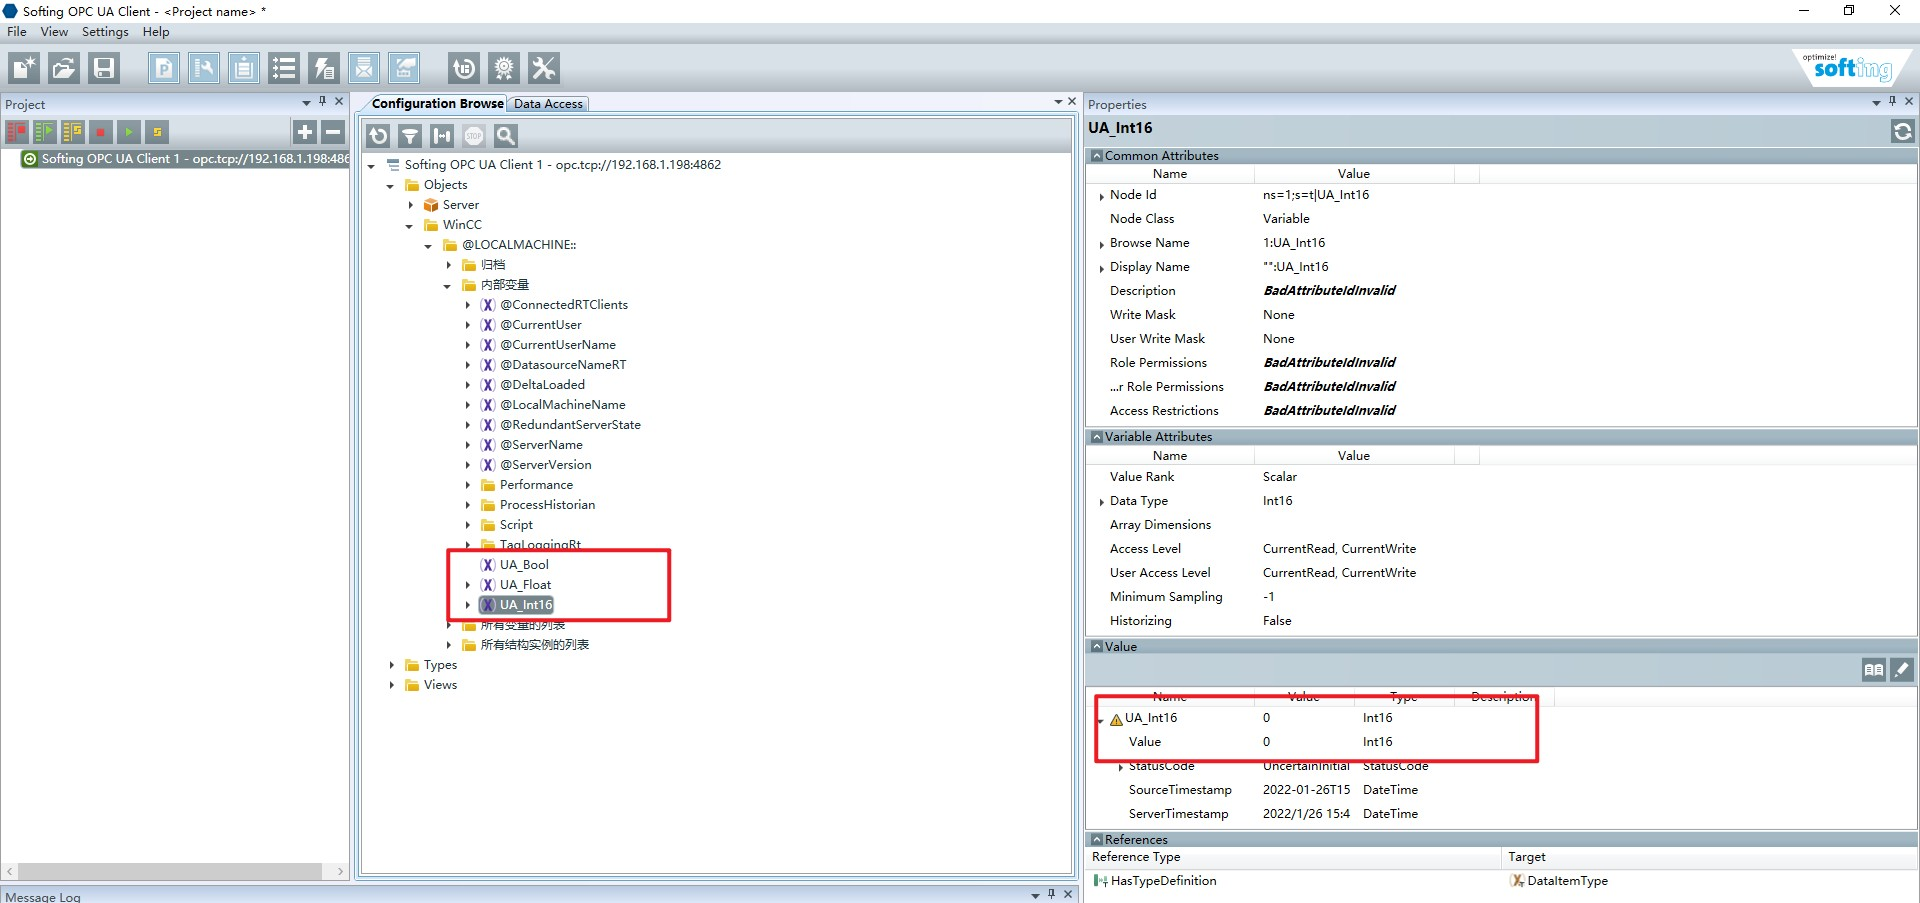Click the red disconnect all sessions icon
The height and width of the screenshot is (903, 1920).
tap(17, 131)
